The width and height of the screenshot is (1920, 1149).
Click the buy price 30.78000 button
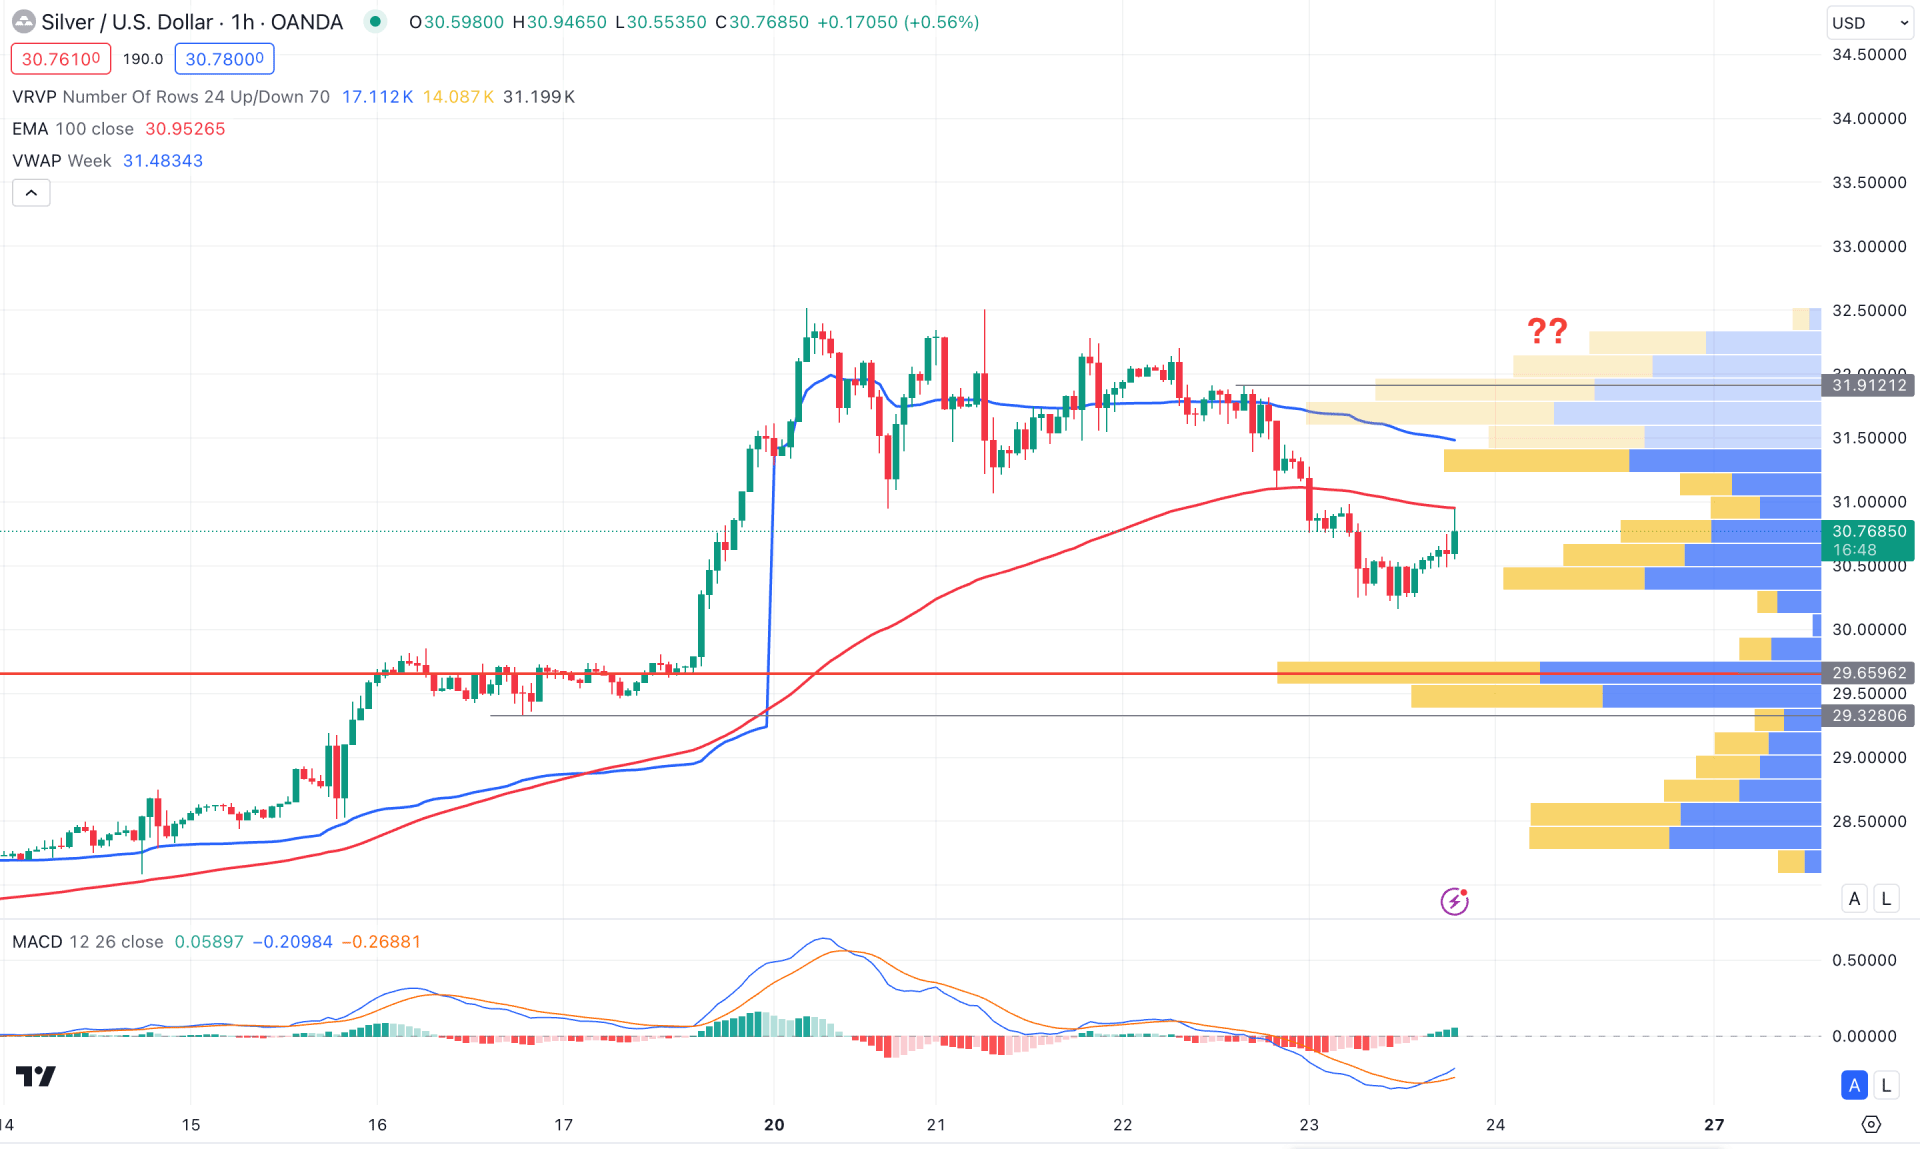coord(224,59)
